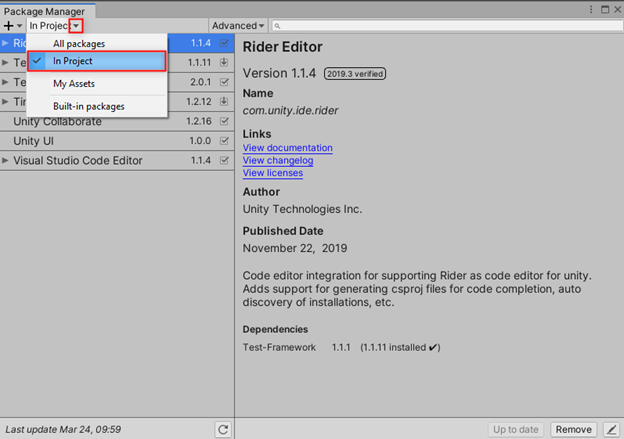Click version 1.2.16 of Unity Collaborate
624x439 pixels.
tap(199, 121)
